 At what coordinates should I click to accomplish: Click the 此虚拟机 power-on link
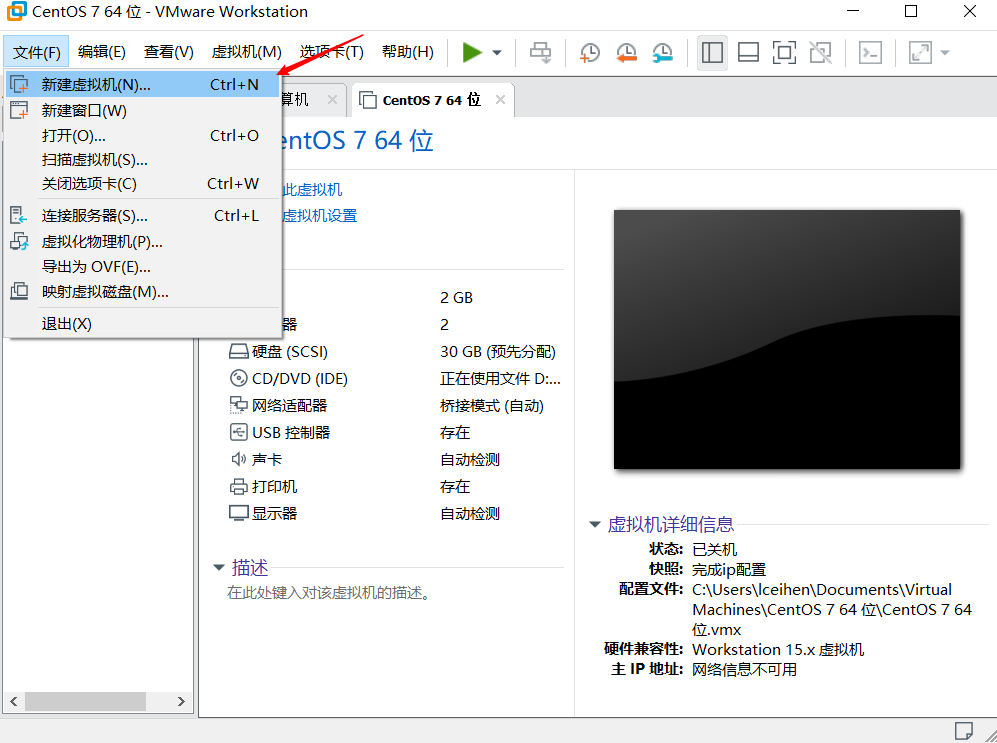click(313, 189)
